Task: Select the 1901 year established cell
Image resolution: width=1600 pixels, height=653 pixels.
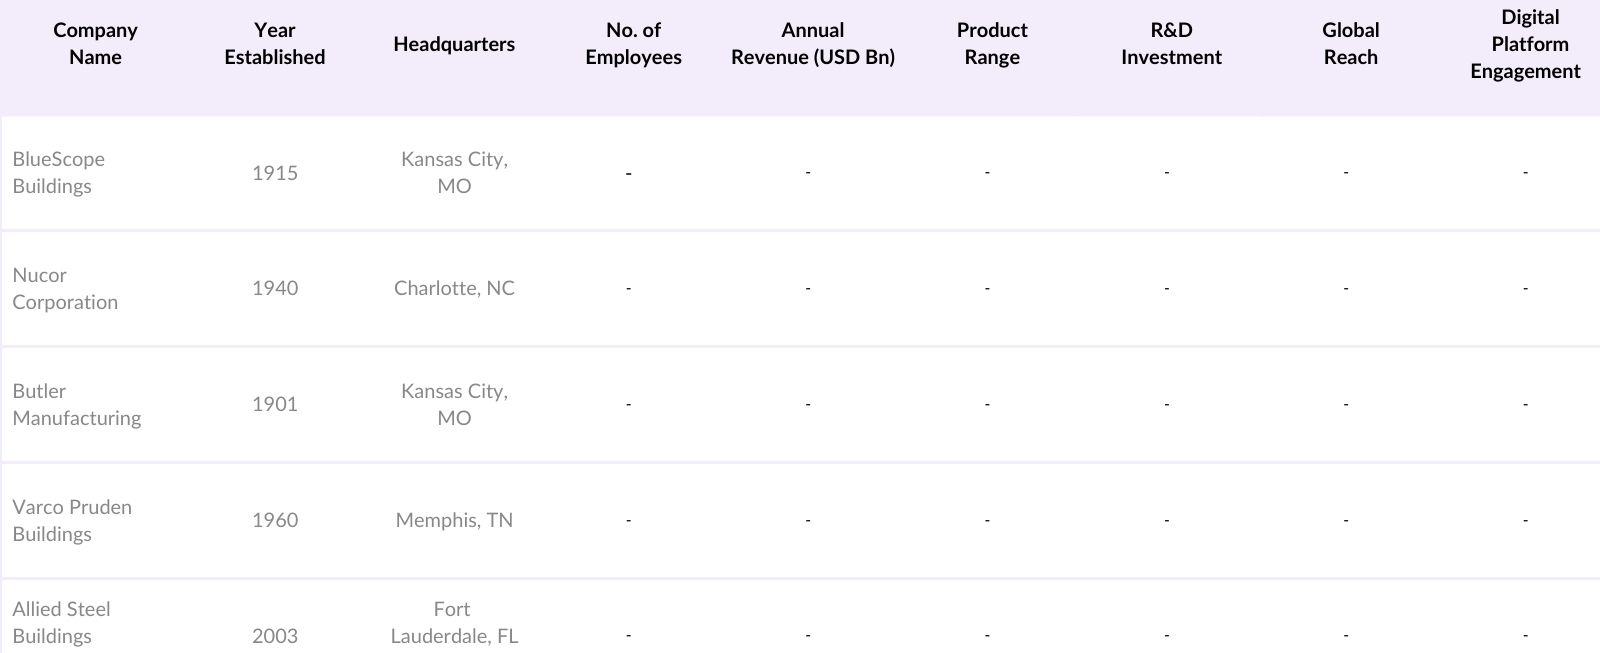Action: pyautogui.click(x=275, y=405)
